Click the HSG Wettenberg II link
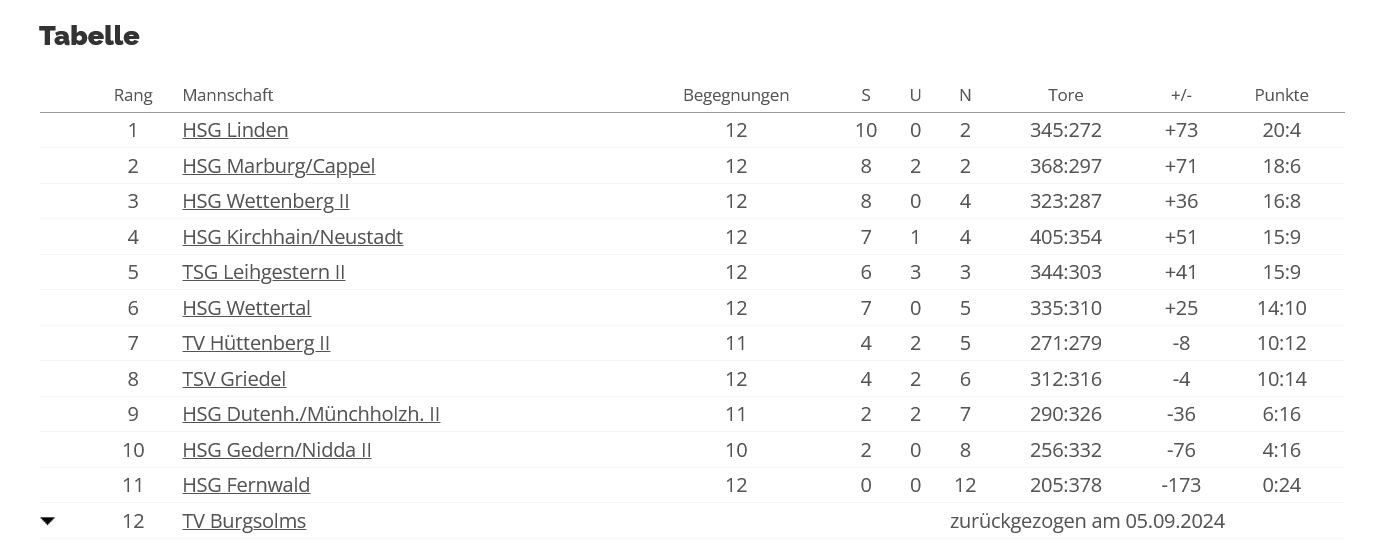Screen dimensions: 1378x559 266,201
